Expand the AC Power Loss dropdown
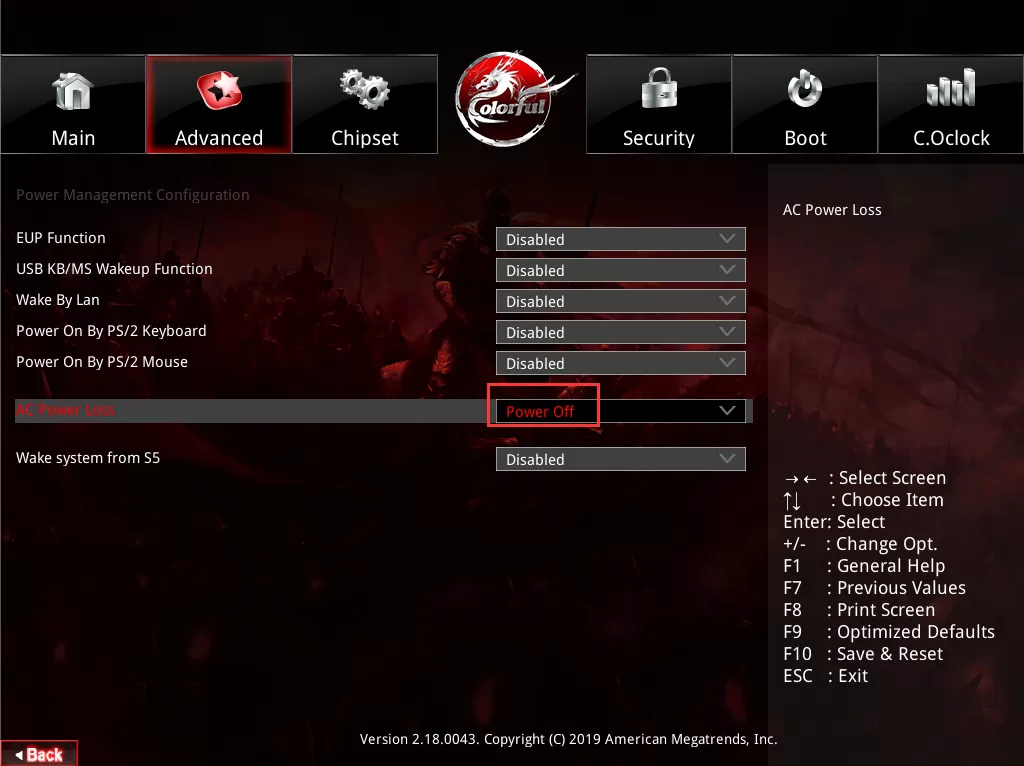1024x766 pixels. click(x=620, y=410)
